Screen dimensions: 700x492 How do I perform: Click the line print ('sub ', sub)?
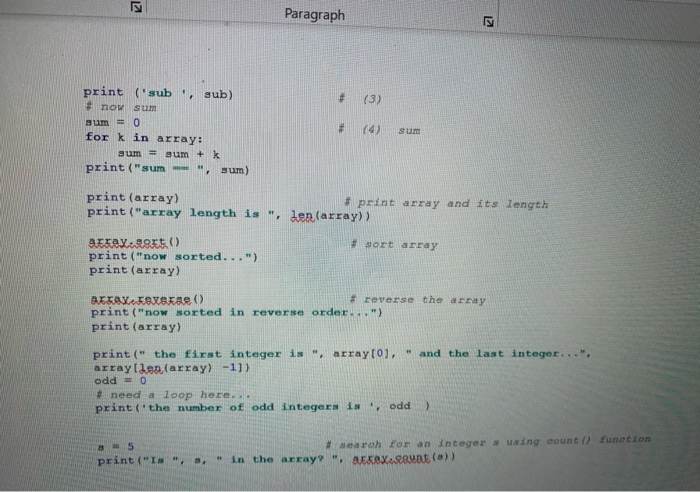(x=158, y=93)
